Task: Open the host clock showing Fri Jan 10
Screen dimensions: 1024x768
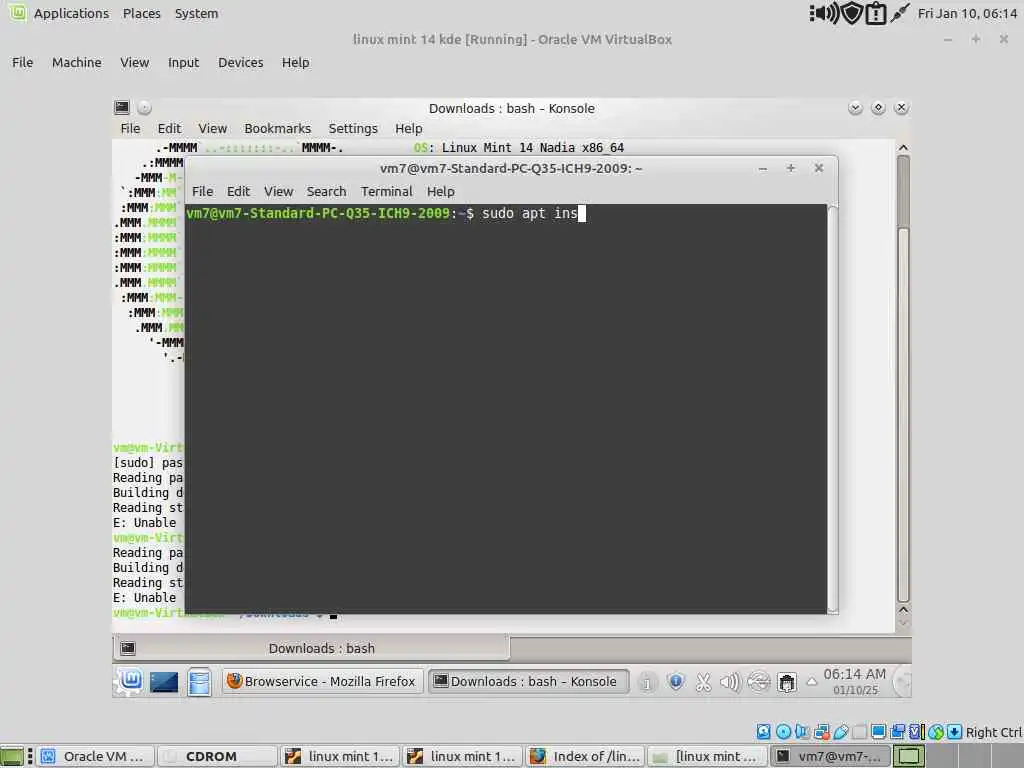Action: 967,13
